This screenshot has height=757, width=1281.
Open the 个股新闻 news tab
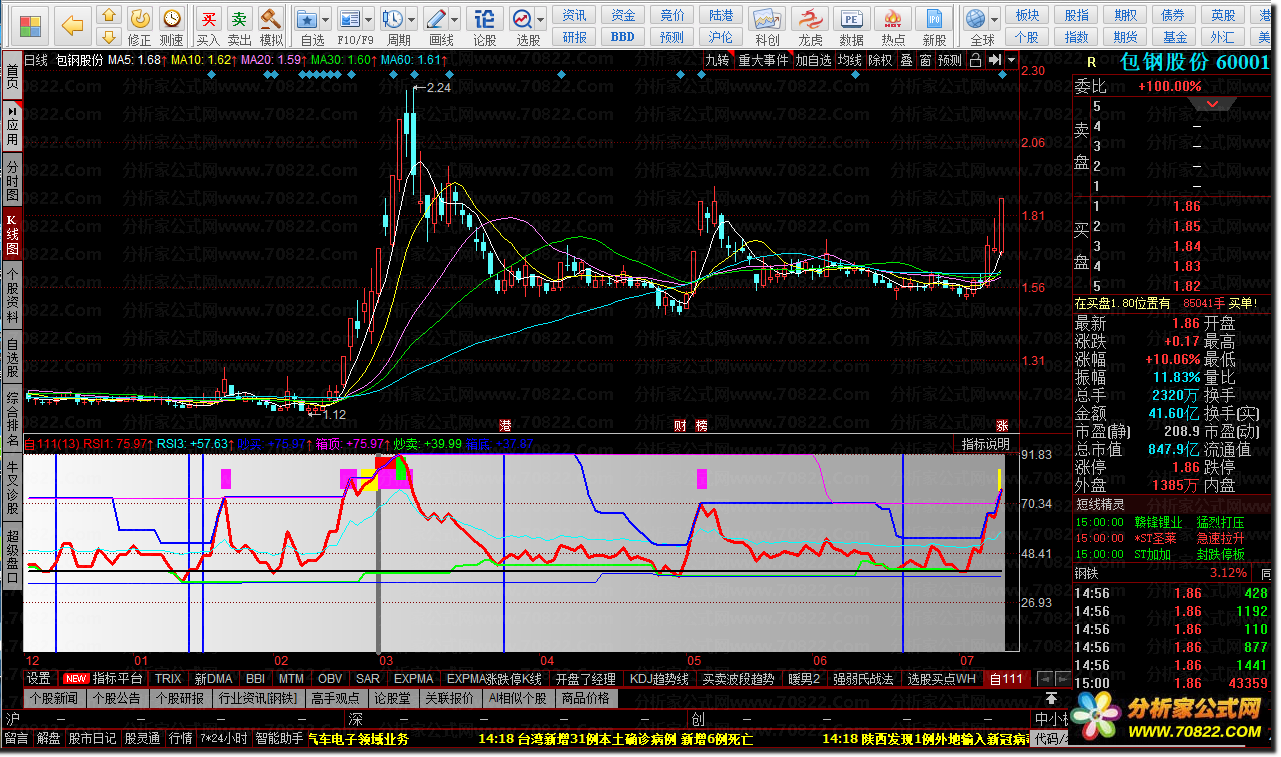[x=55, y=698]
